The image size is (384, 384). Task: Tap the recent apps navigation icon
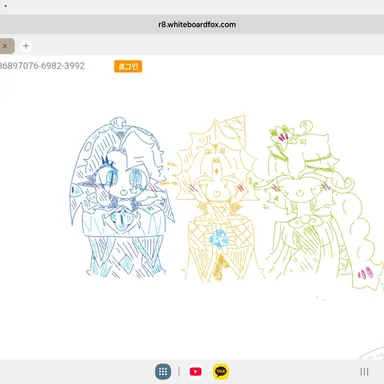pos(364,372)
